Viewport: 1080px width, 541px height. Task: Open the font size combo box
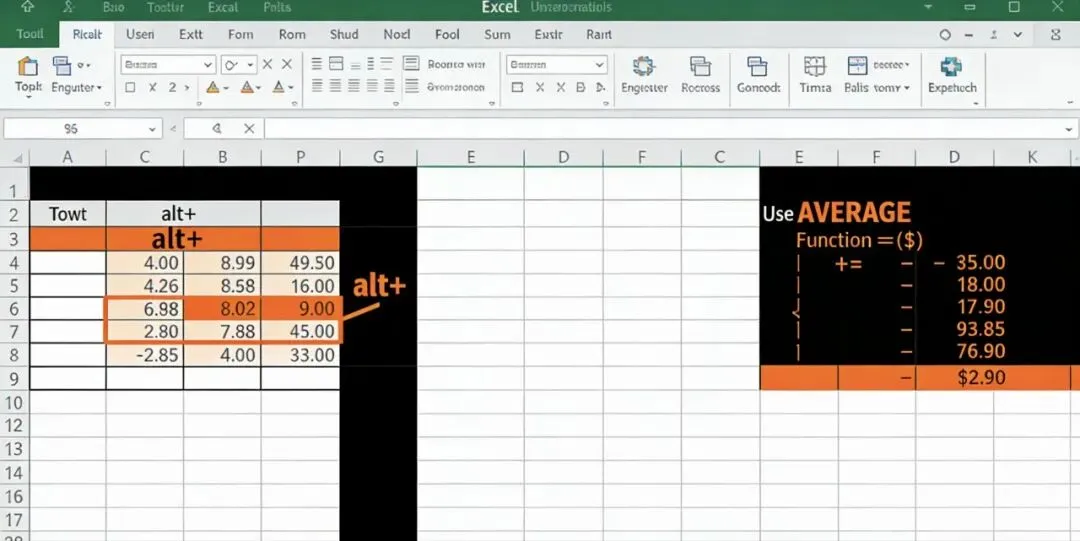(x=239, y=65)
